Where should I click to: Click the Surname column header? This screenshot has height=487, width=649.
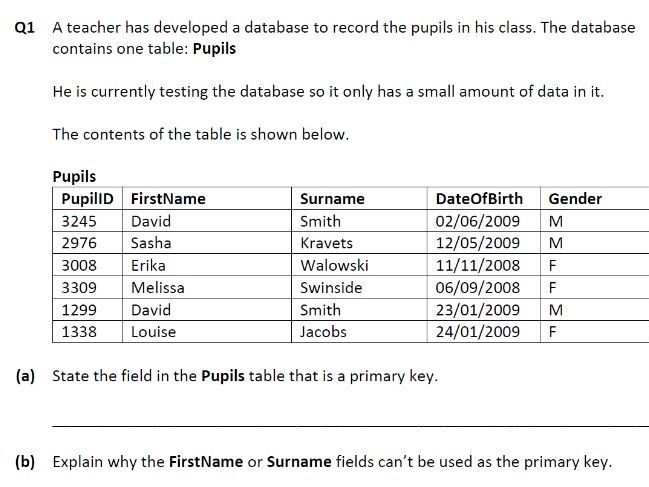332,199
